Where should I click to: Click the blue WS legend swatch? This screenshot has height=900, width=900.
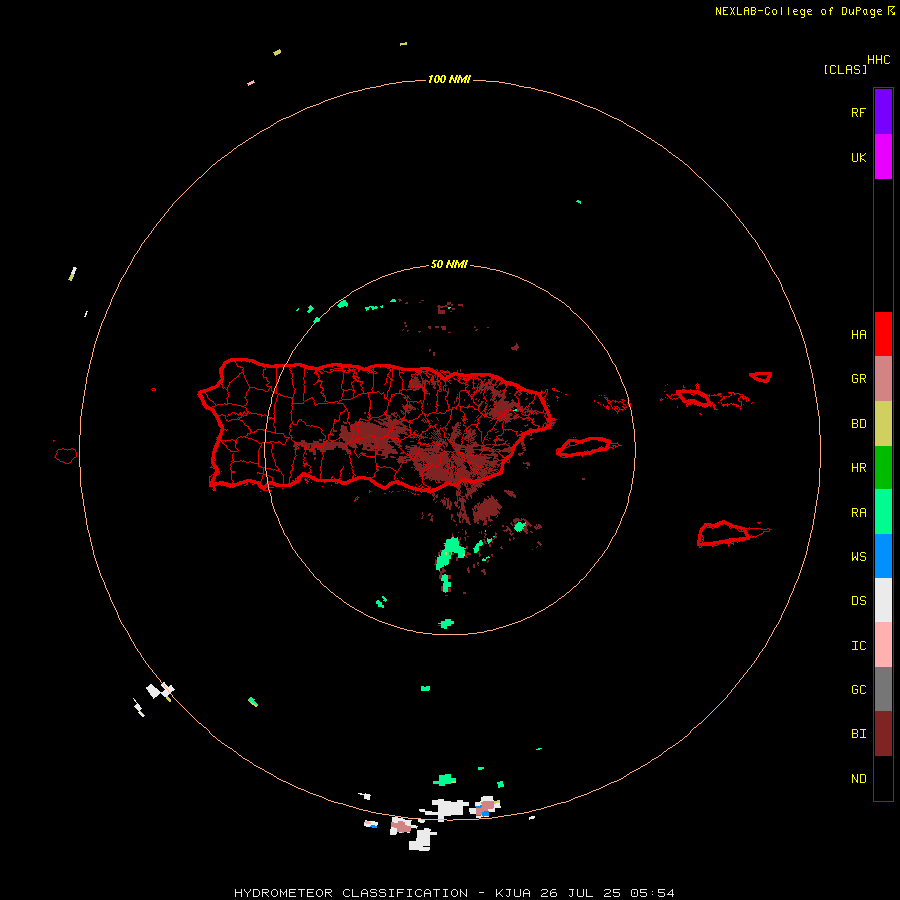883,556
